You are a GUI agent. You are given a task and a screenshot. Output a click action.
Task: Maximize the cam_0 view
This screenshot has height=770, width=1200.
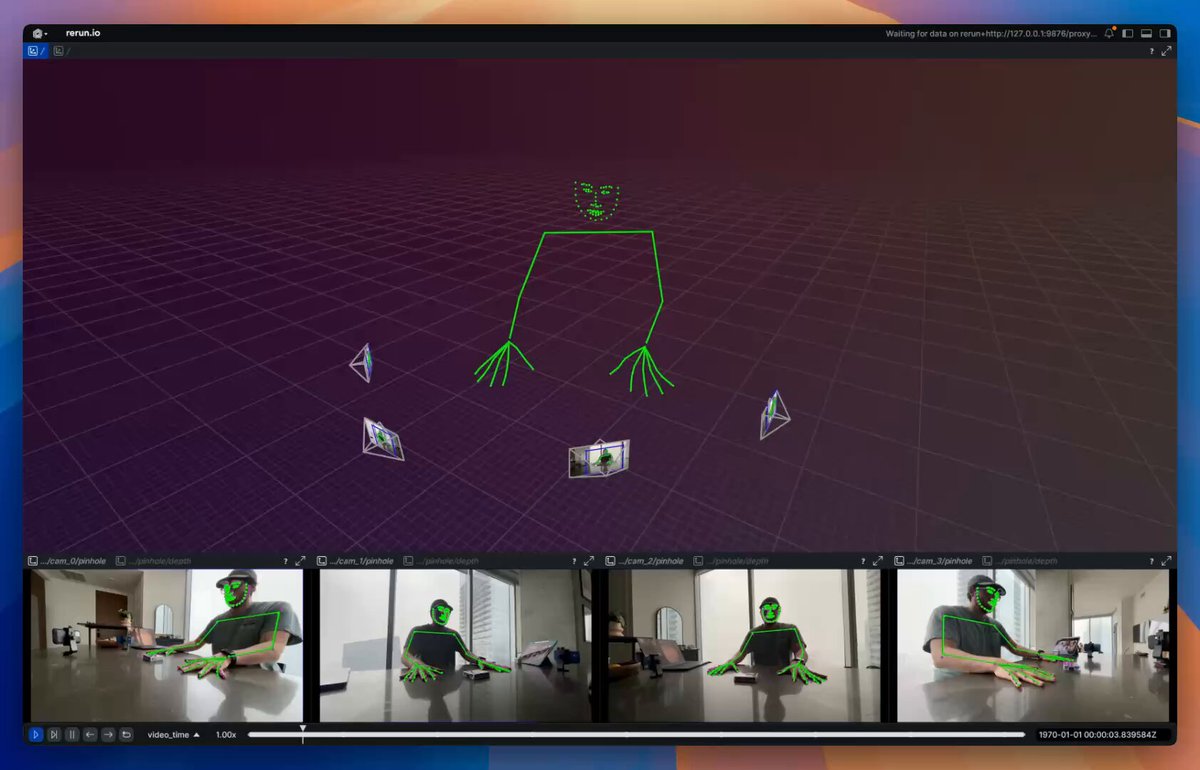(x=300, y=561)
